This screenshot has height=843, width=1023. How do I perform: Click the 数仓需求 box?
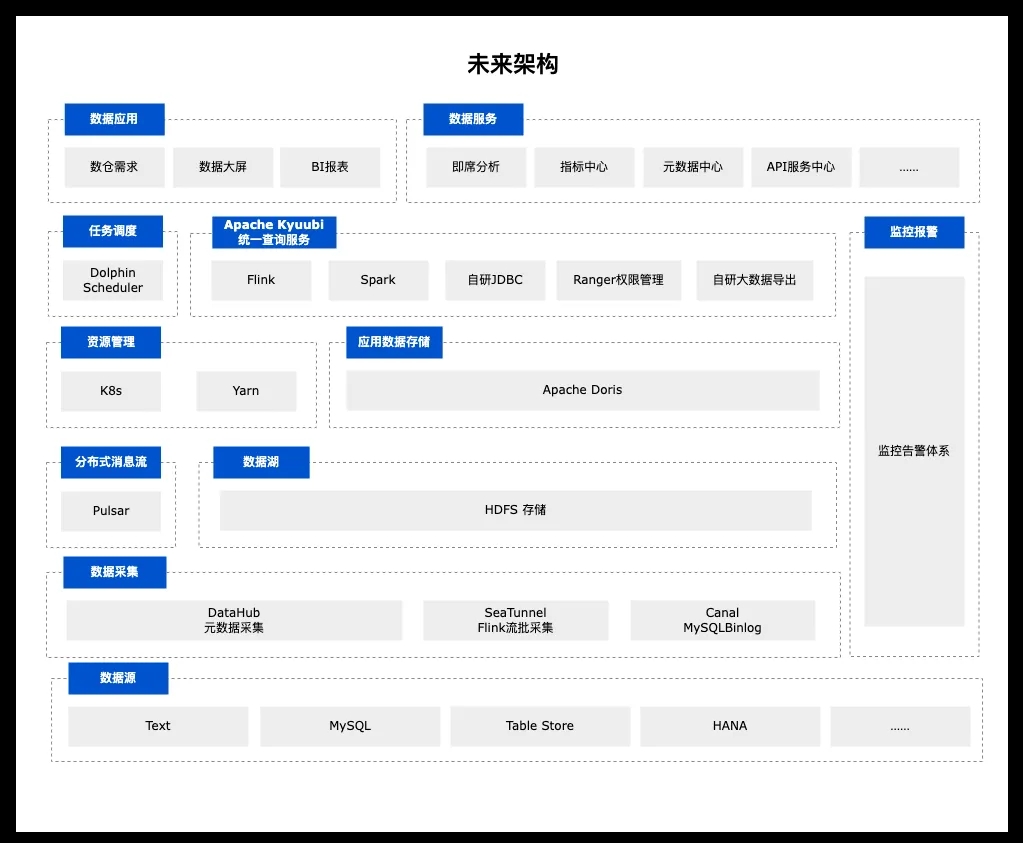coord(114,167)
